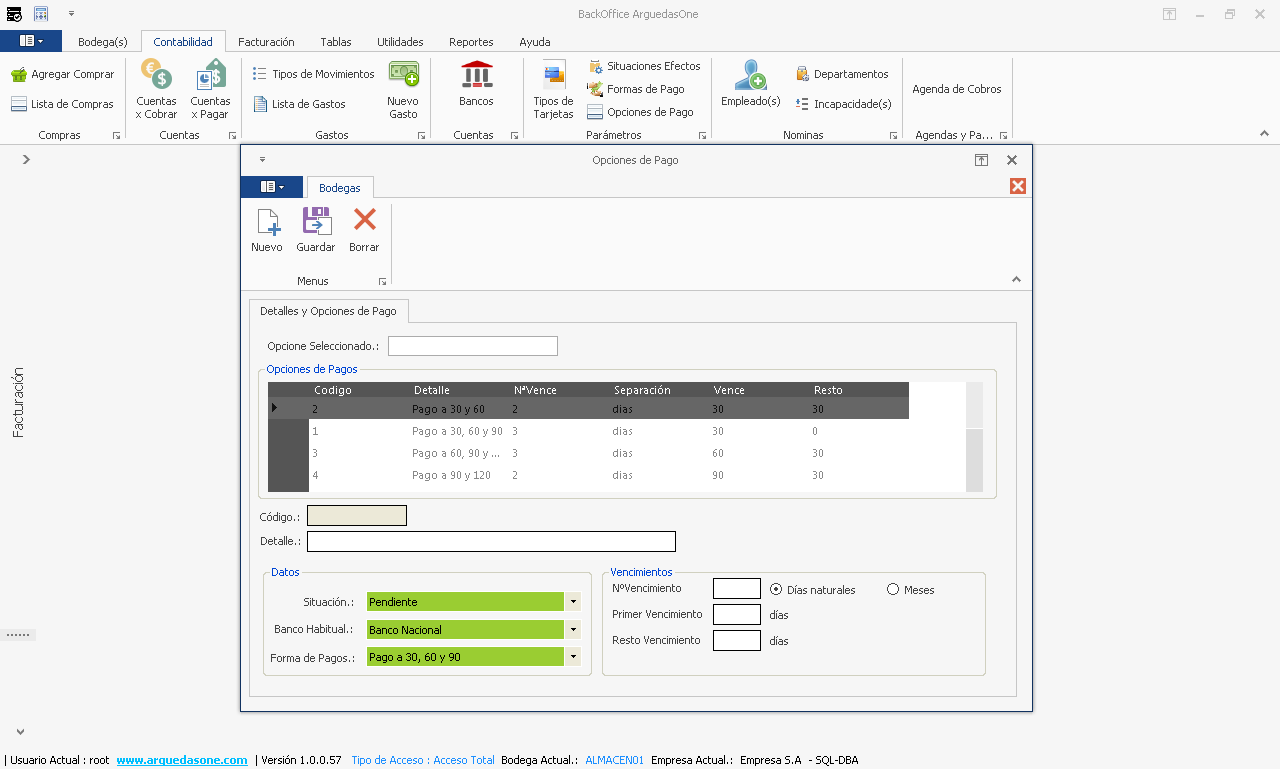This screenshot has width=1280, height=769.
Task: Click the calculator icon in the title bar
Action: (x=41, y=14)
